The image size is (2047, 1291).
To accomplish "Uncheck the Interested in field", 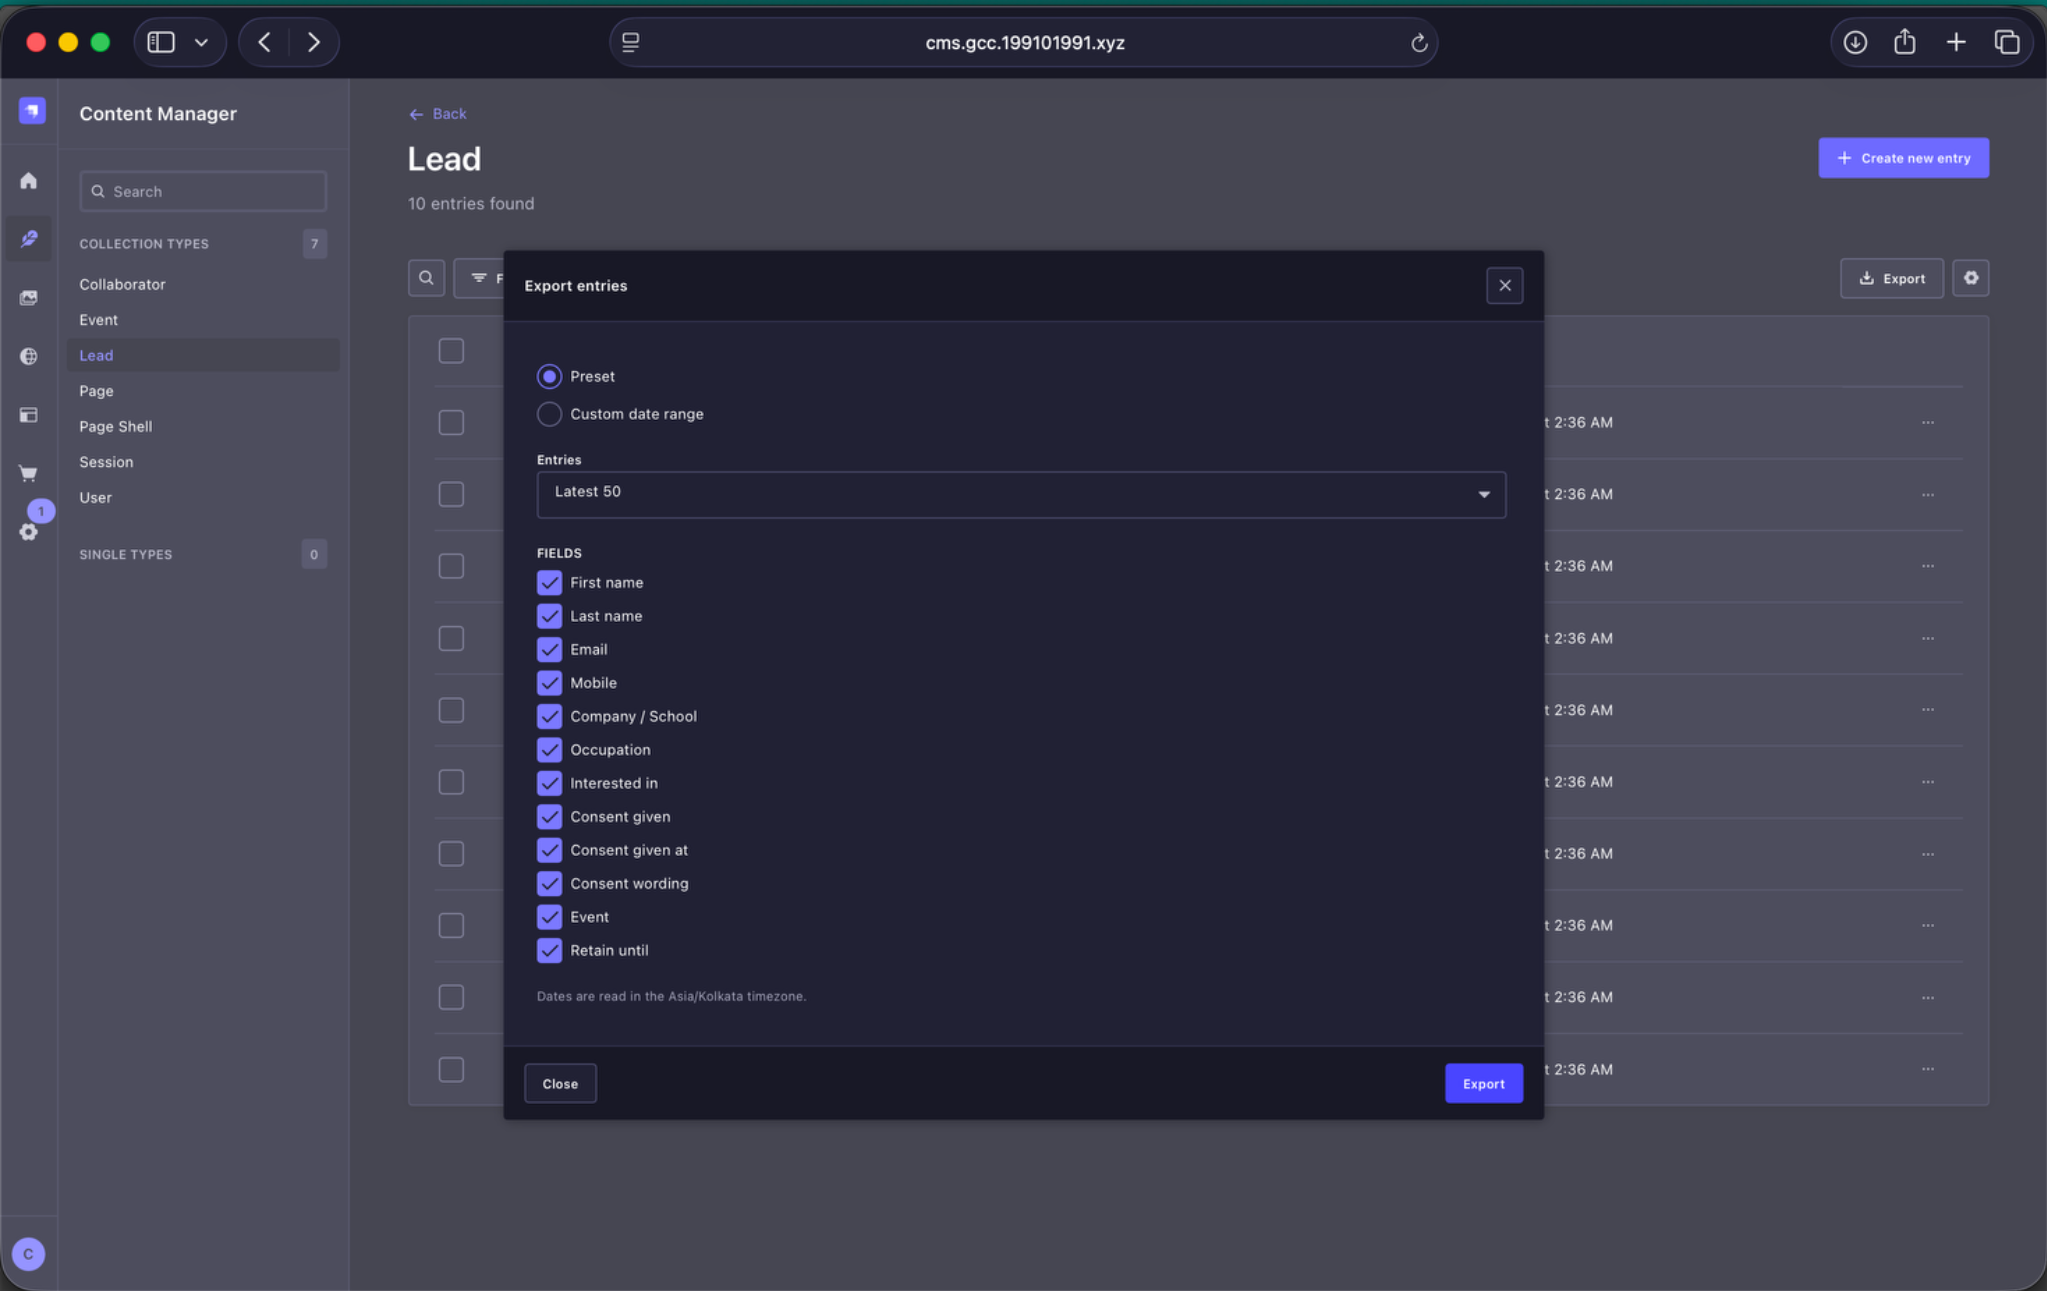I will (549, 783).
